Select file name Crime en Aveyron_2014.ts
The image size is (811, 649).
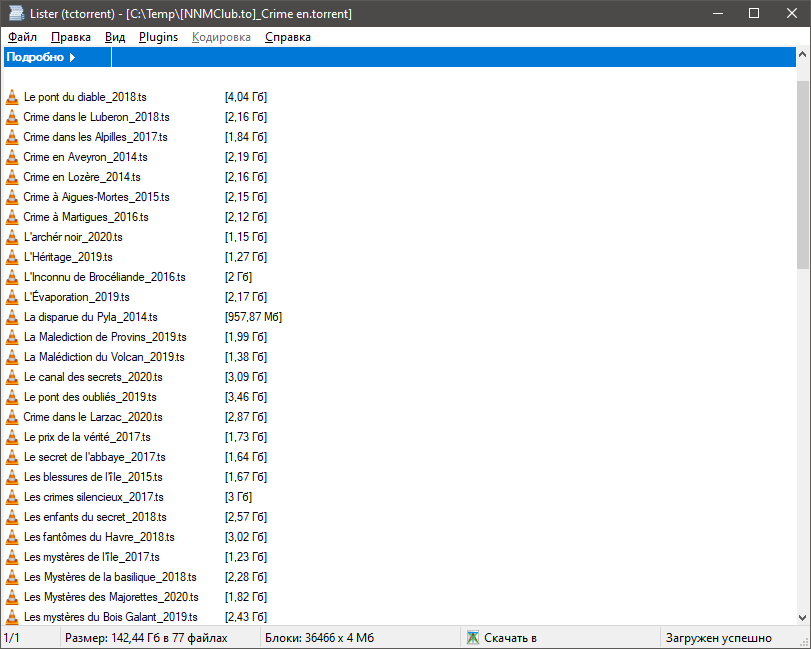85,157
